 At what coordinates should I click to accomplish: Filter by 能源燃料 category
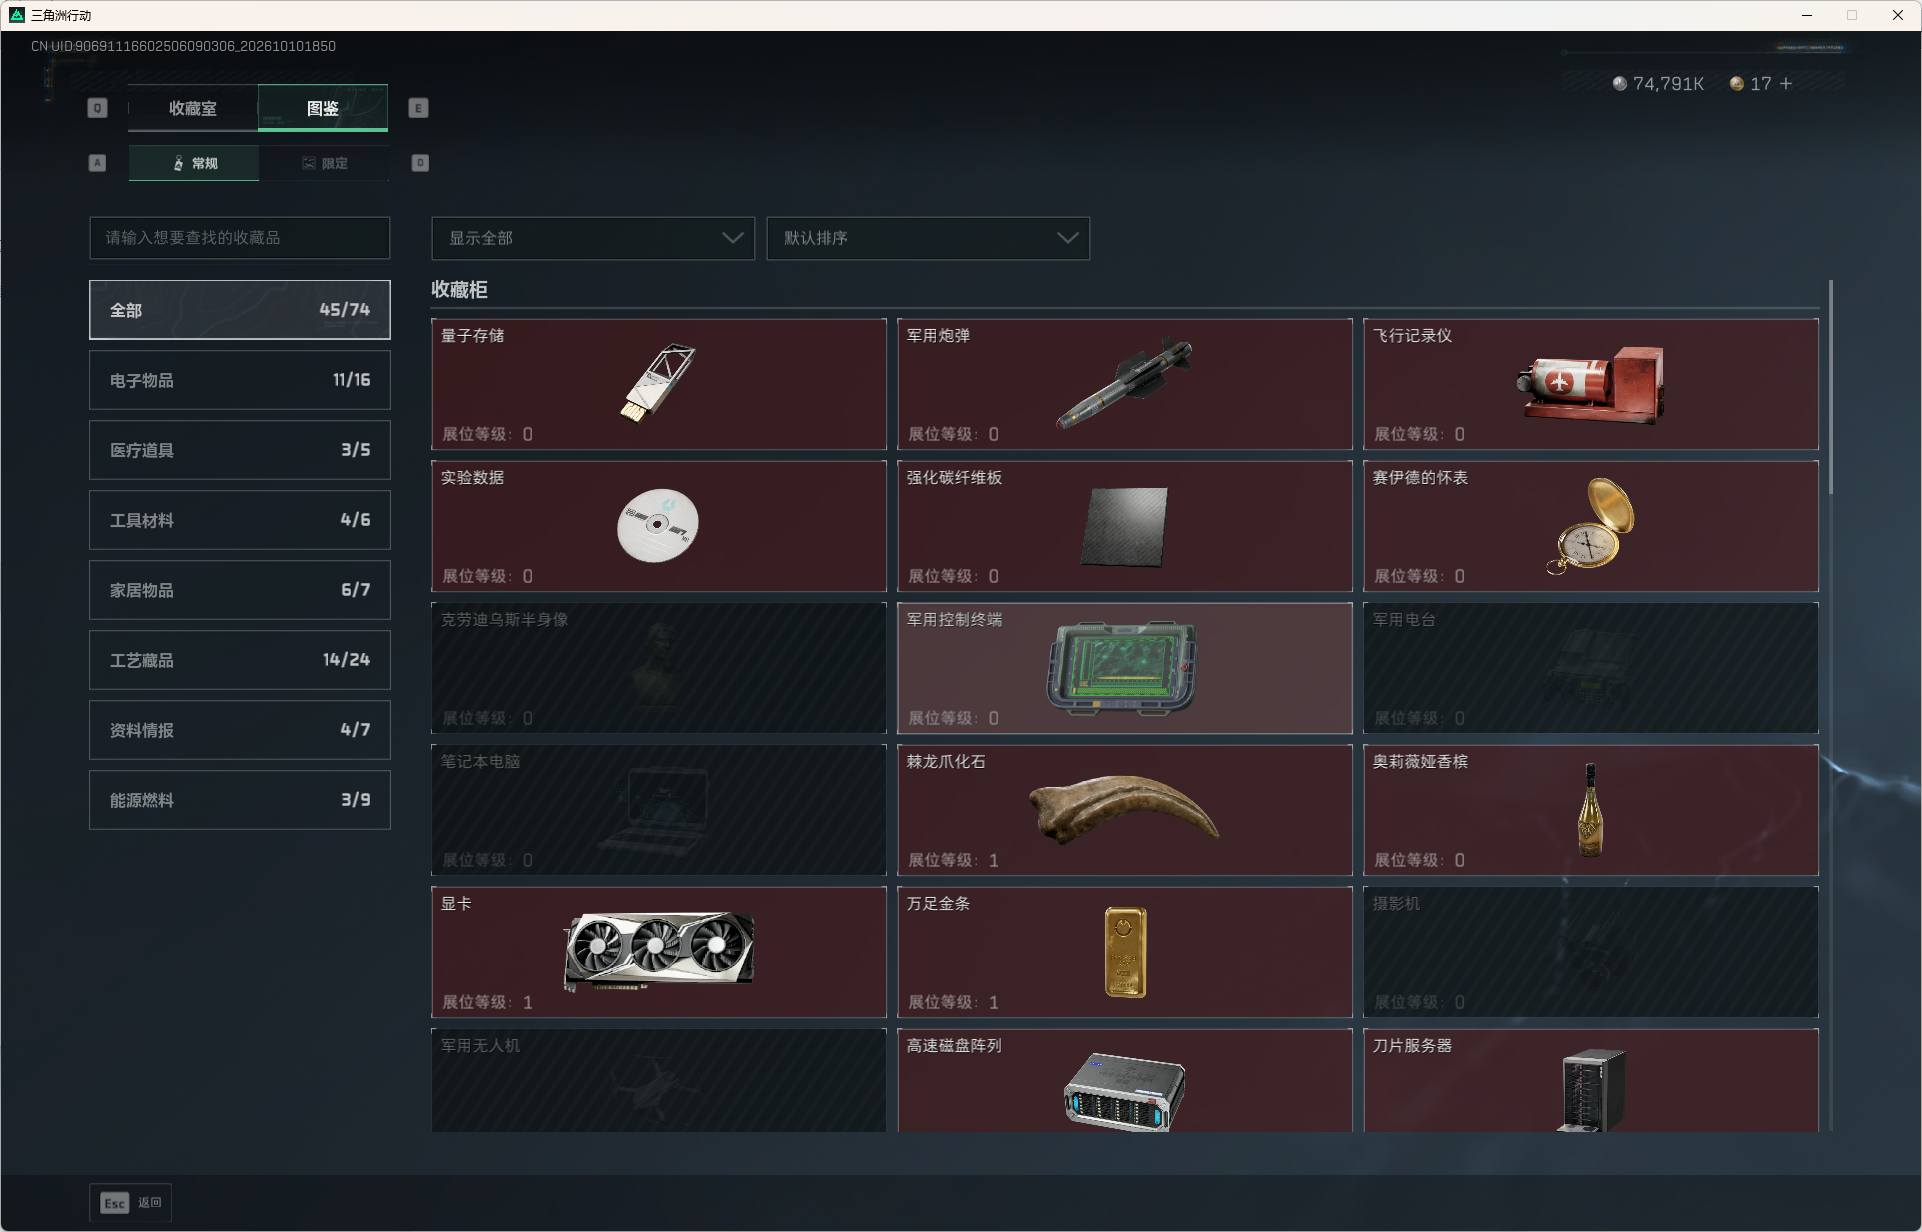pos(240,800)
